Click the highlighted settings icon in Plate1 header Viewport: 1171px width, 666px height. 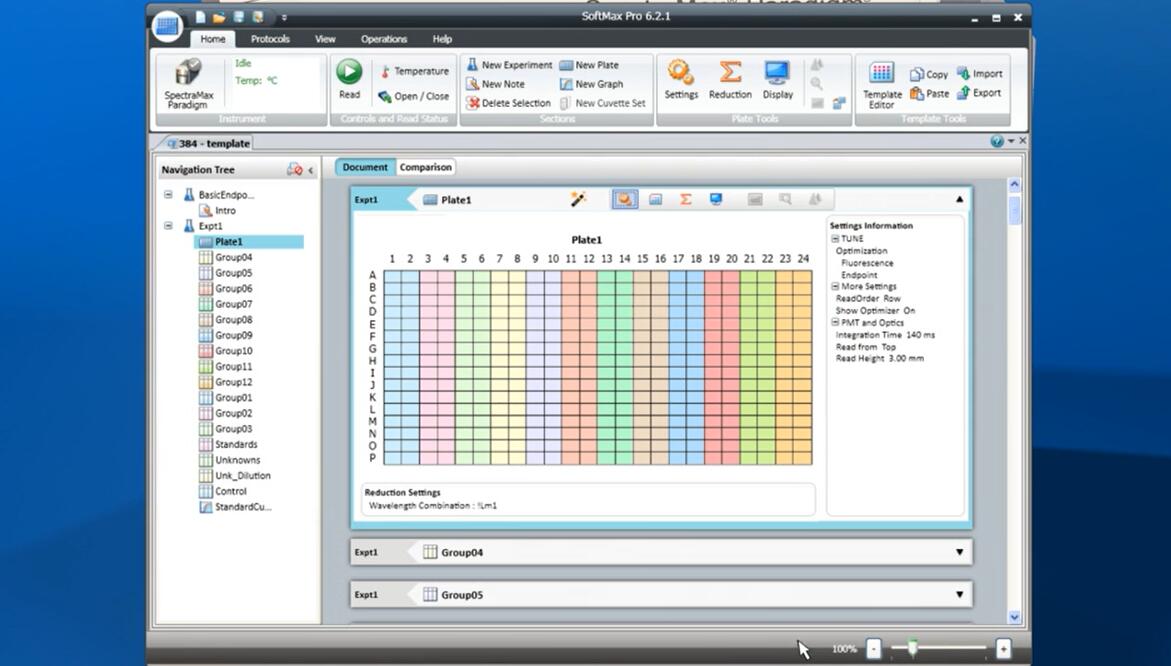coord(625,199)
